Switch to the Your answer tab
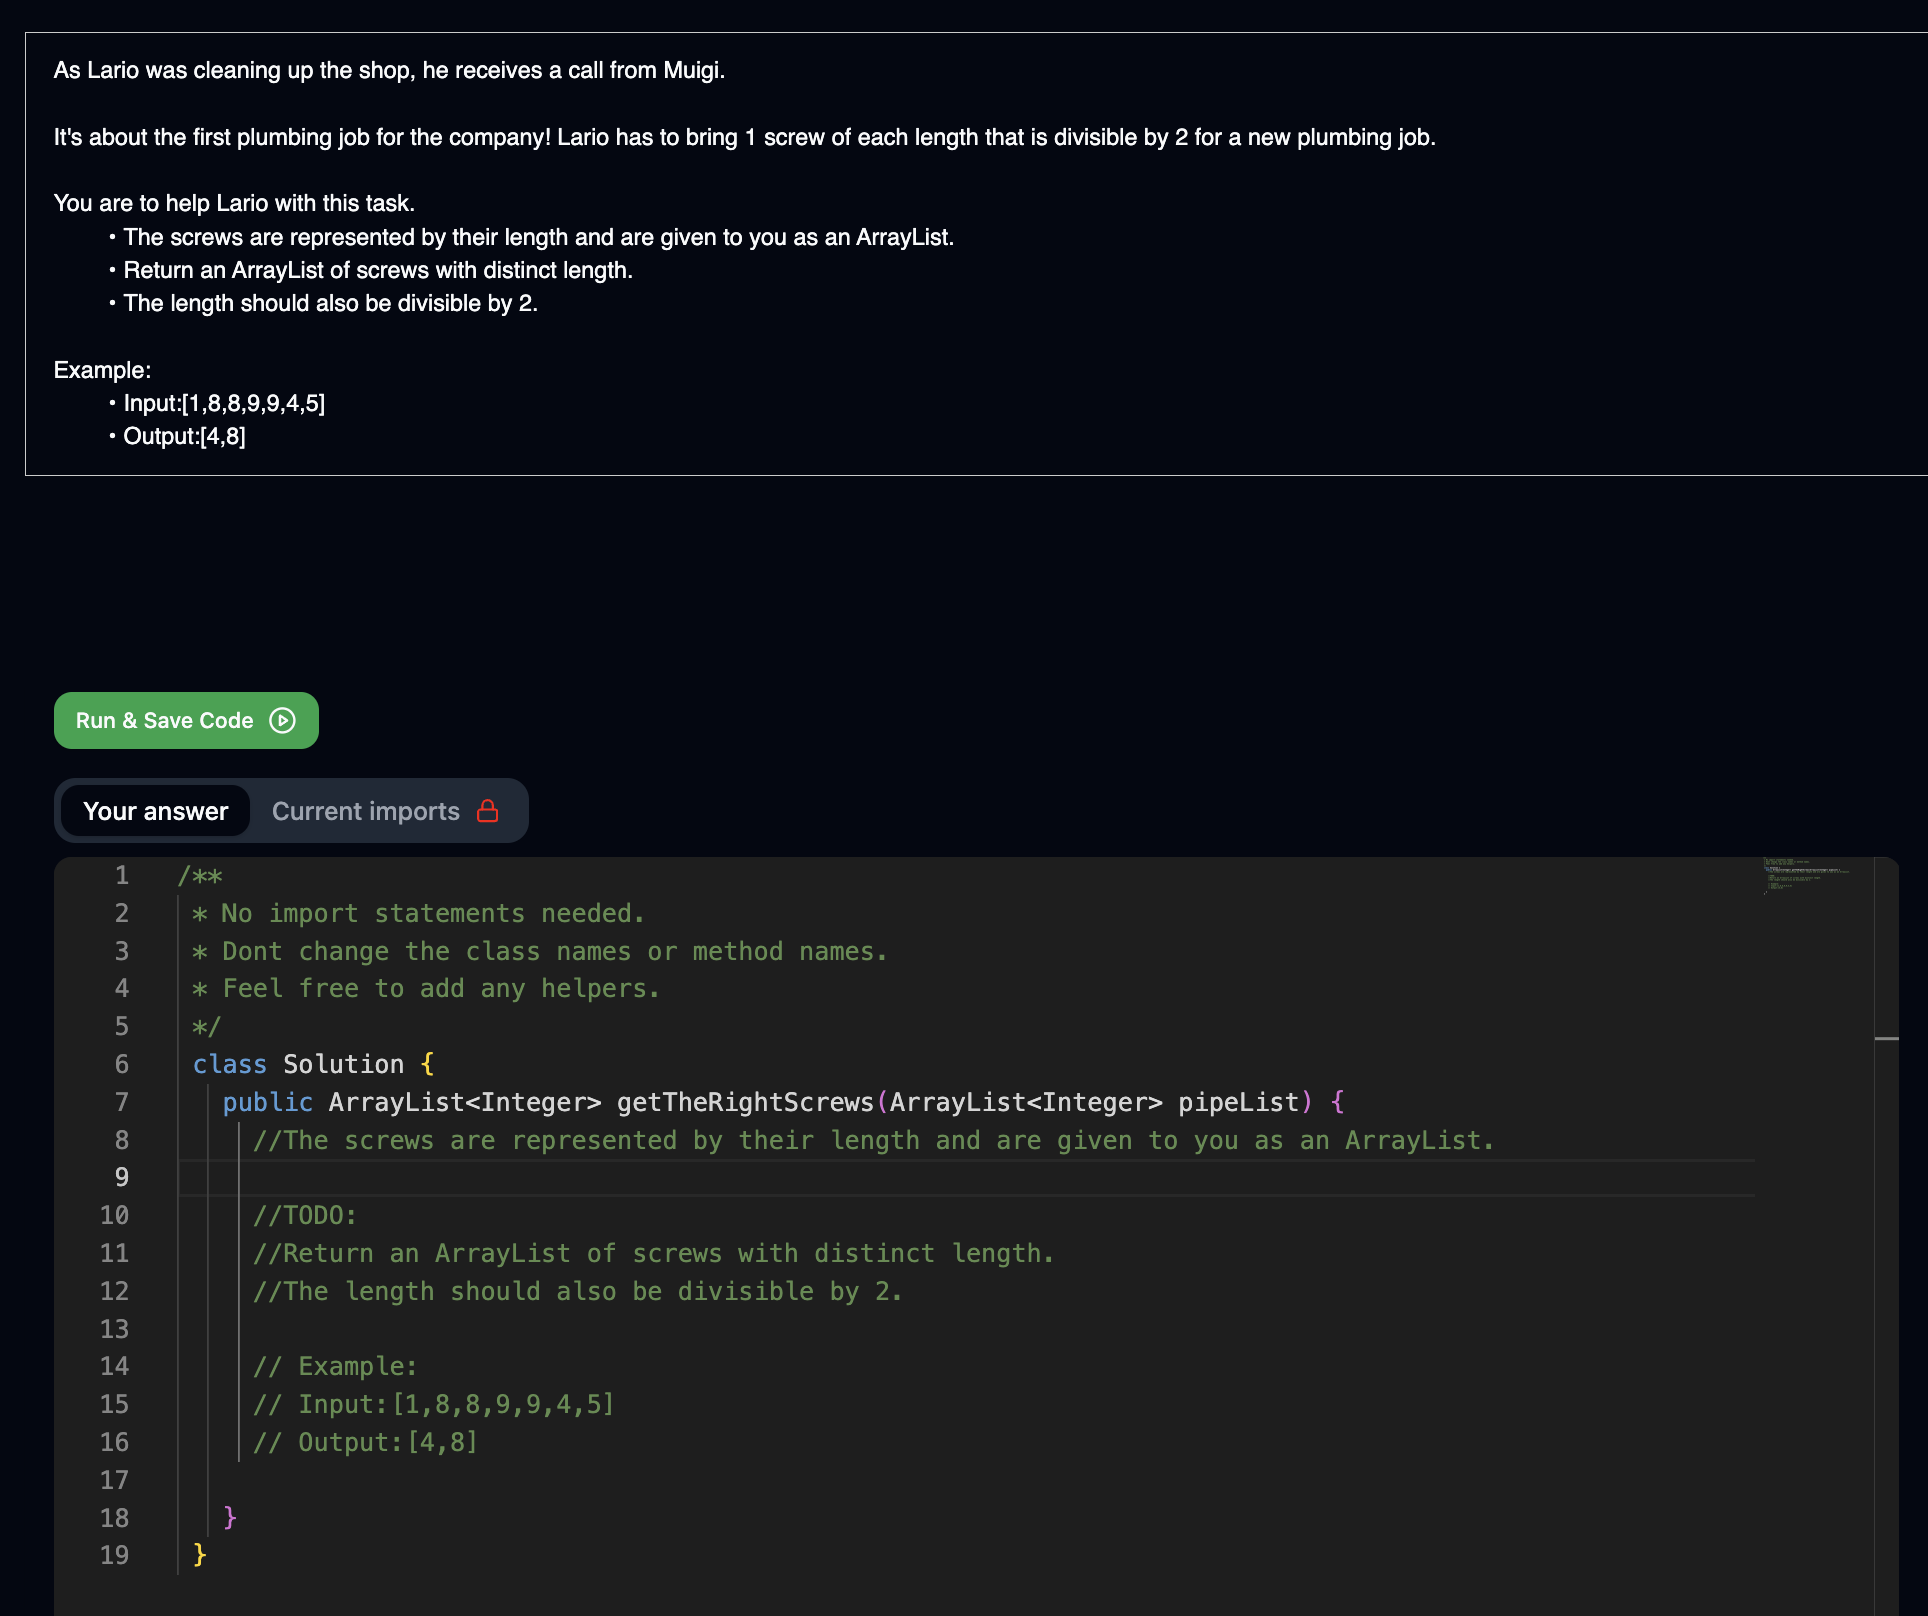Screen dimensions: 1928x1616 pos(156,811)
